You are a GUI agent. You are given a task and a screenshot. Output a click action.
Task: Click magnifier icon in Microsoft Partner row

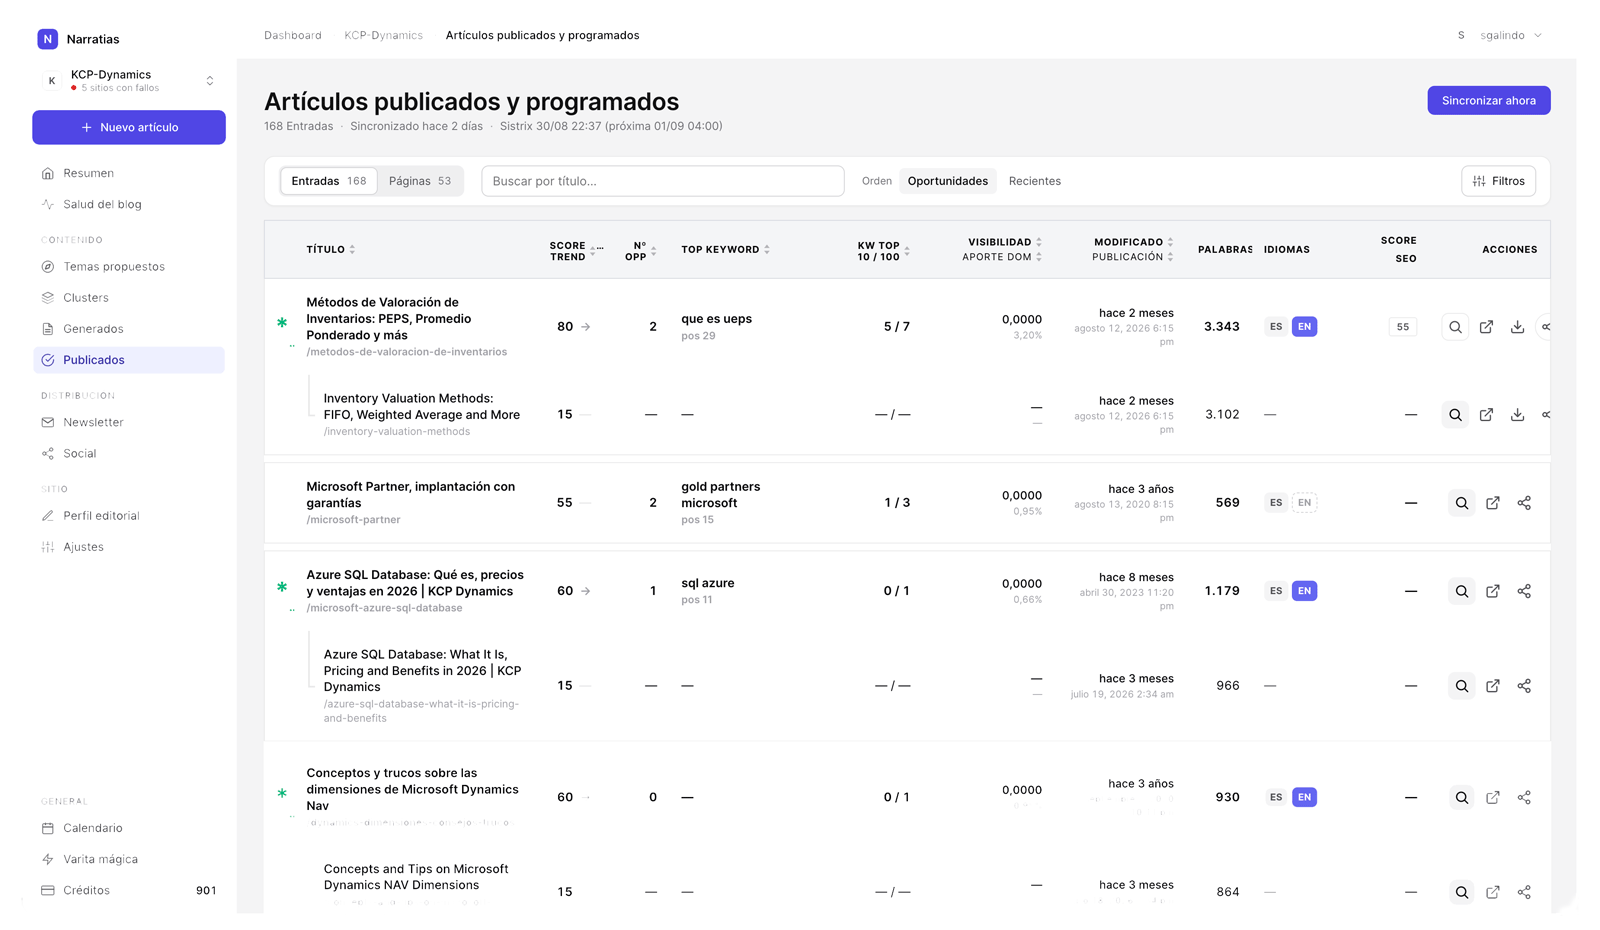(1462, 503)
